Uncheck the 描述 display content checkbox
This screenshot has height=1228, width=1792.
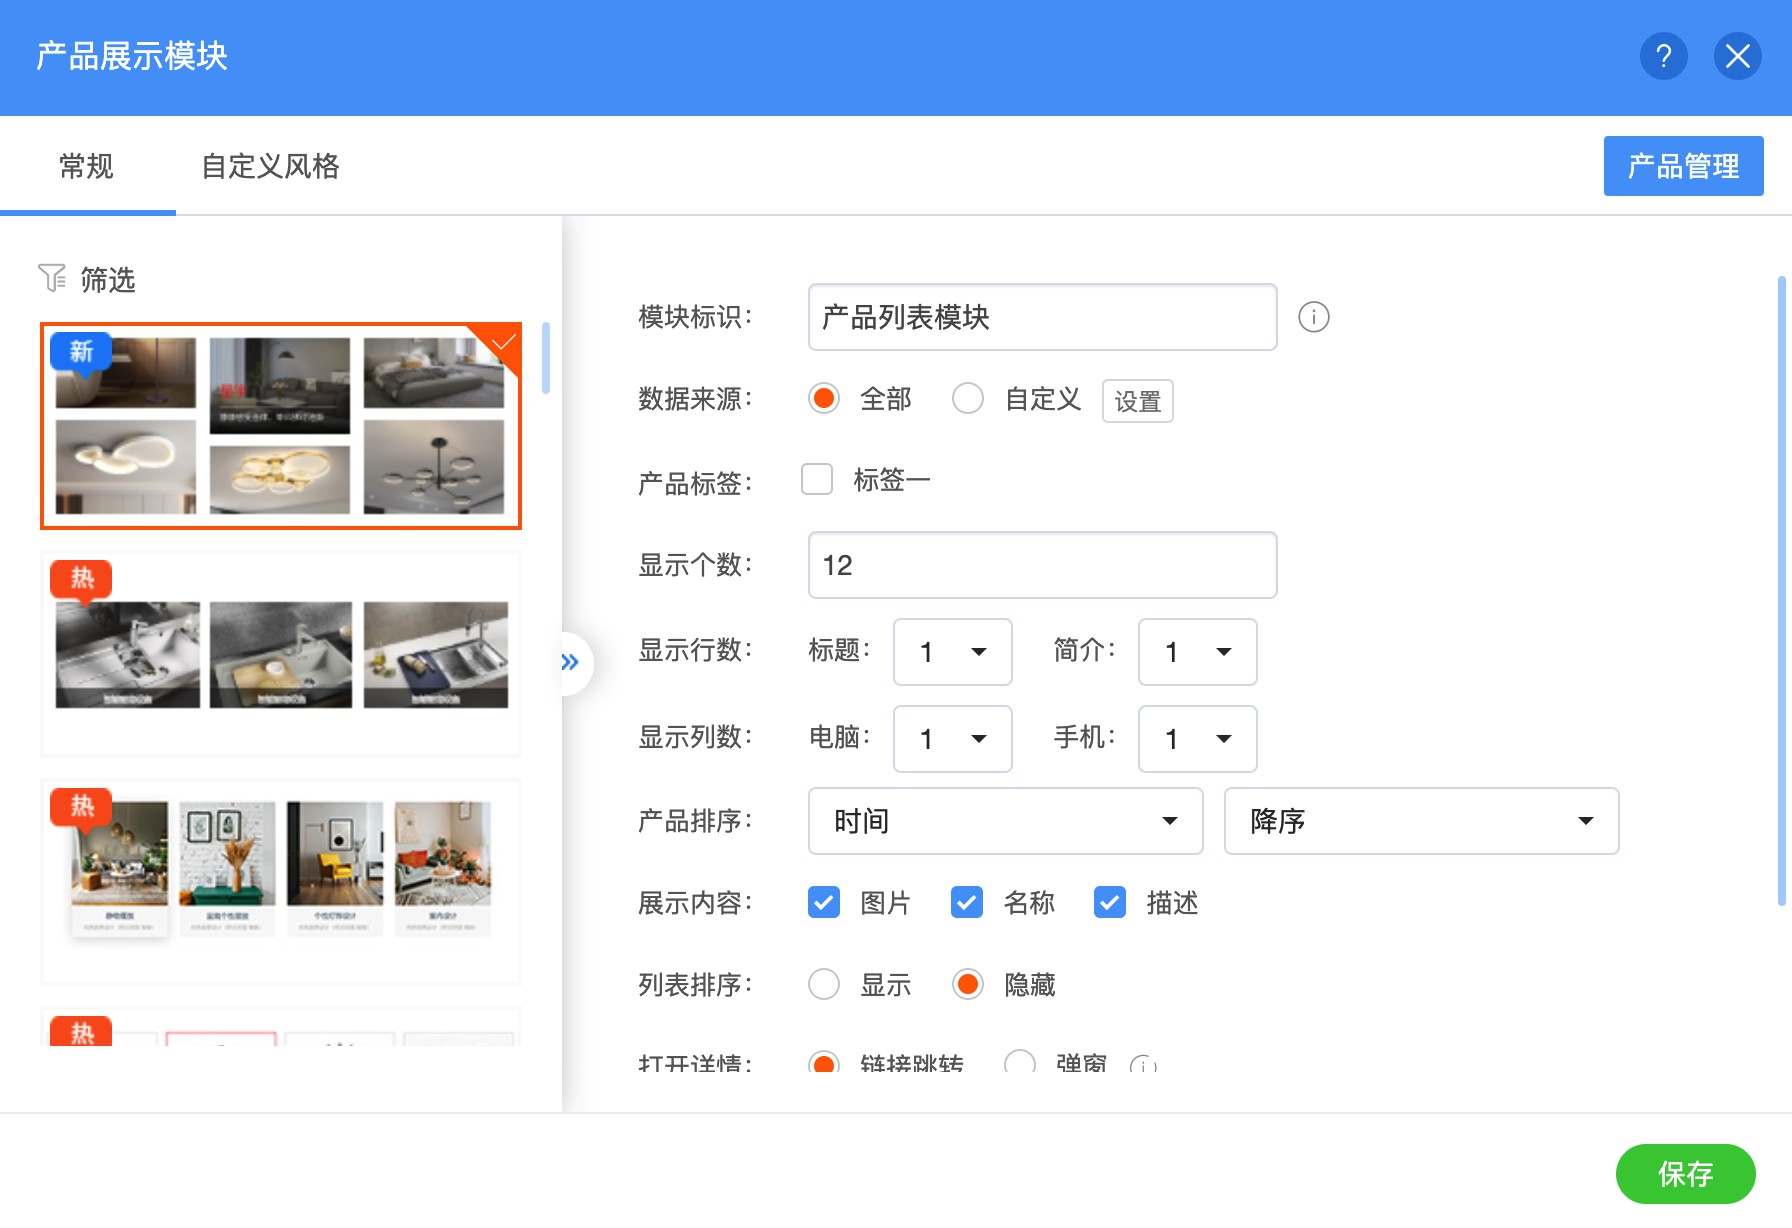(1110, 902)
